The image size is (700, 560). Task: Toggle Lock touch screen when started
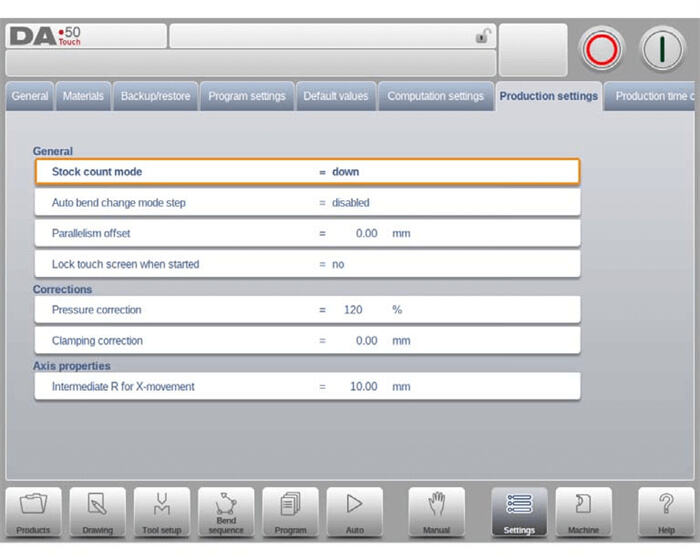(x=338, y=265)
